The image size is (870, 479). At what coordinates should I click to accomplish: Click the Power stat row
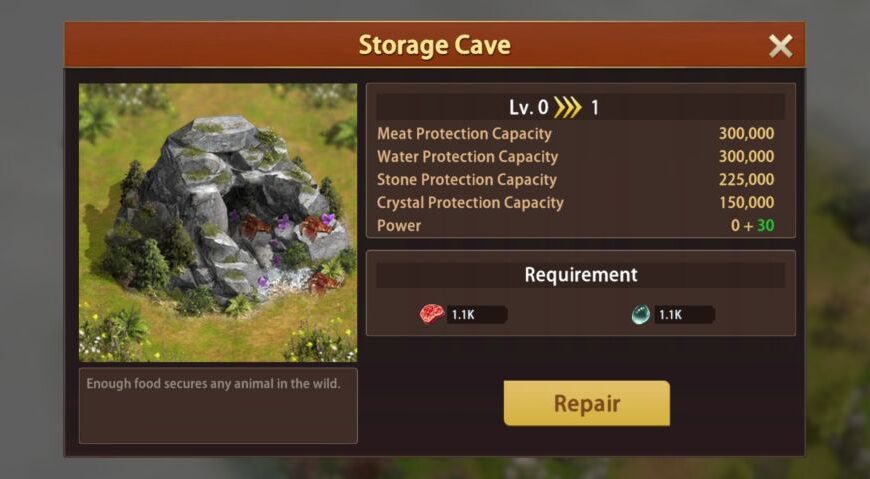coord(575,225)
